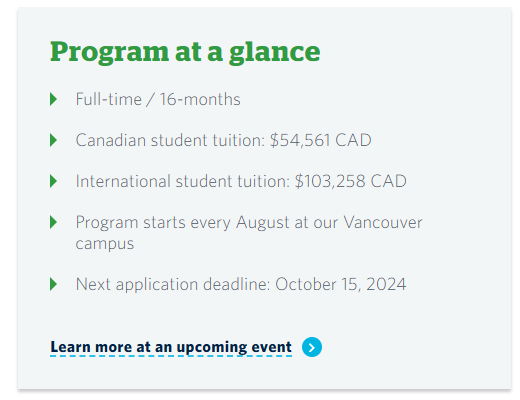This screenshot has height=400, width=520.
Task: Click the International student tuition label text
Action: tap(183, 181)
